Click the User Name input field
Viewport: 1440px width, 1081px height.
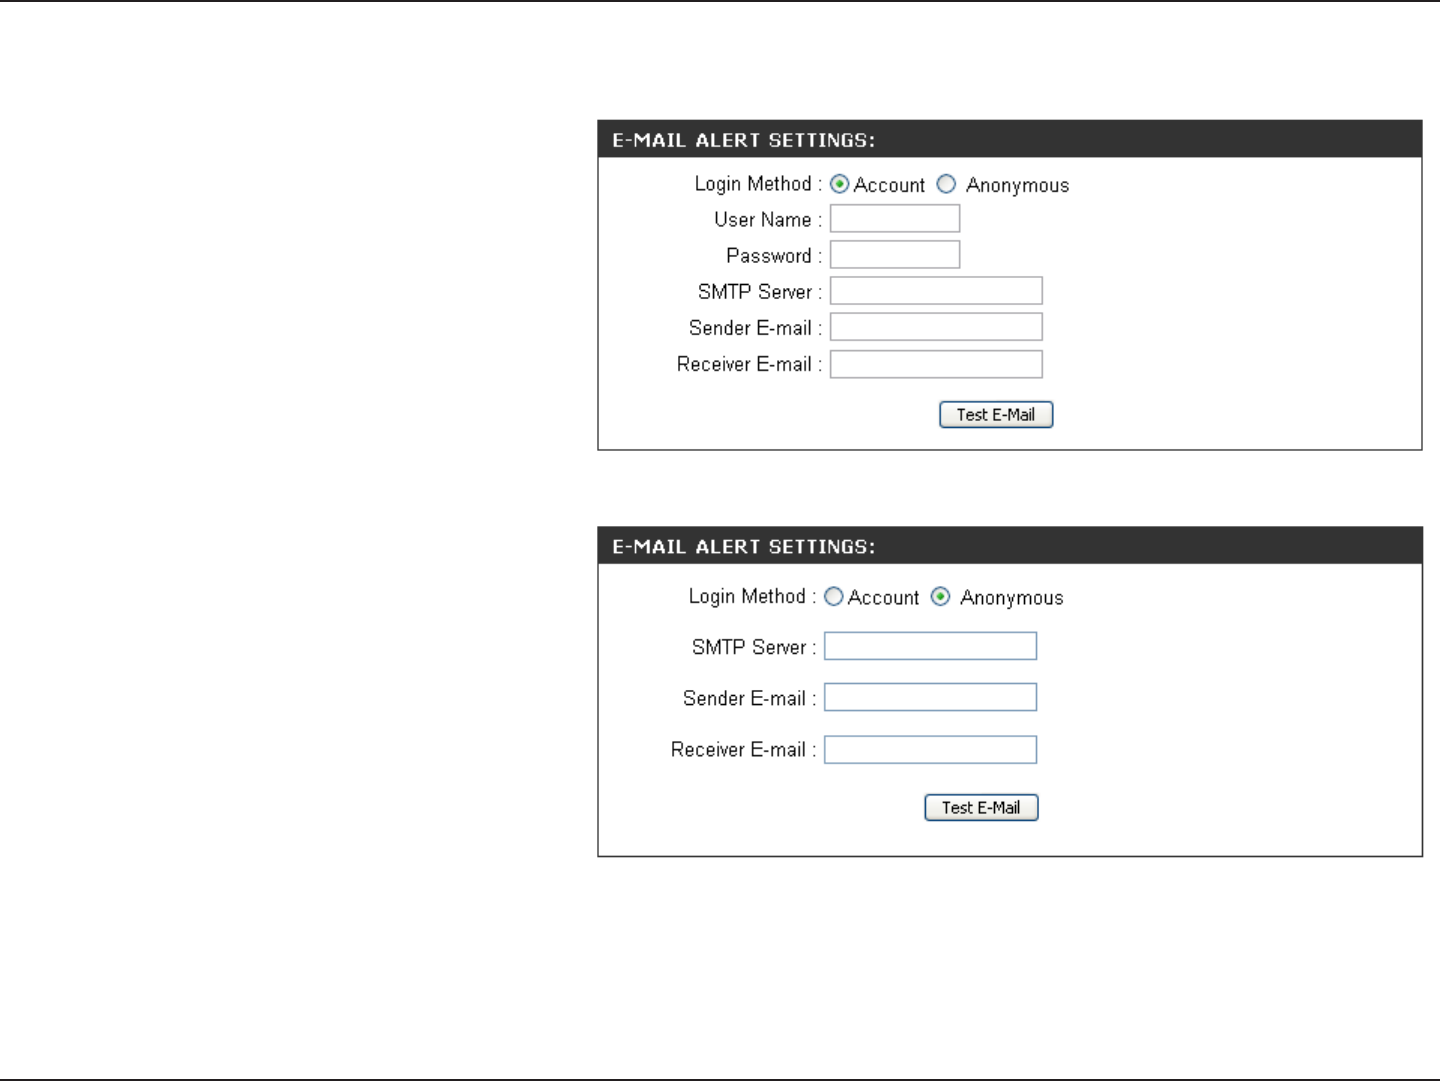coord(895,219)
